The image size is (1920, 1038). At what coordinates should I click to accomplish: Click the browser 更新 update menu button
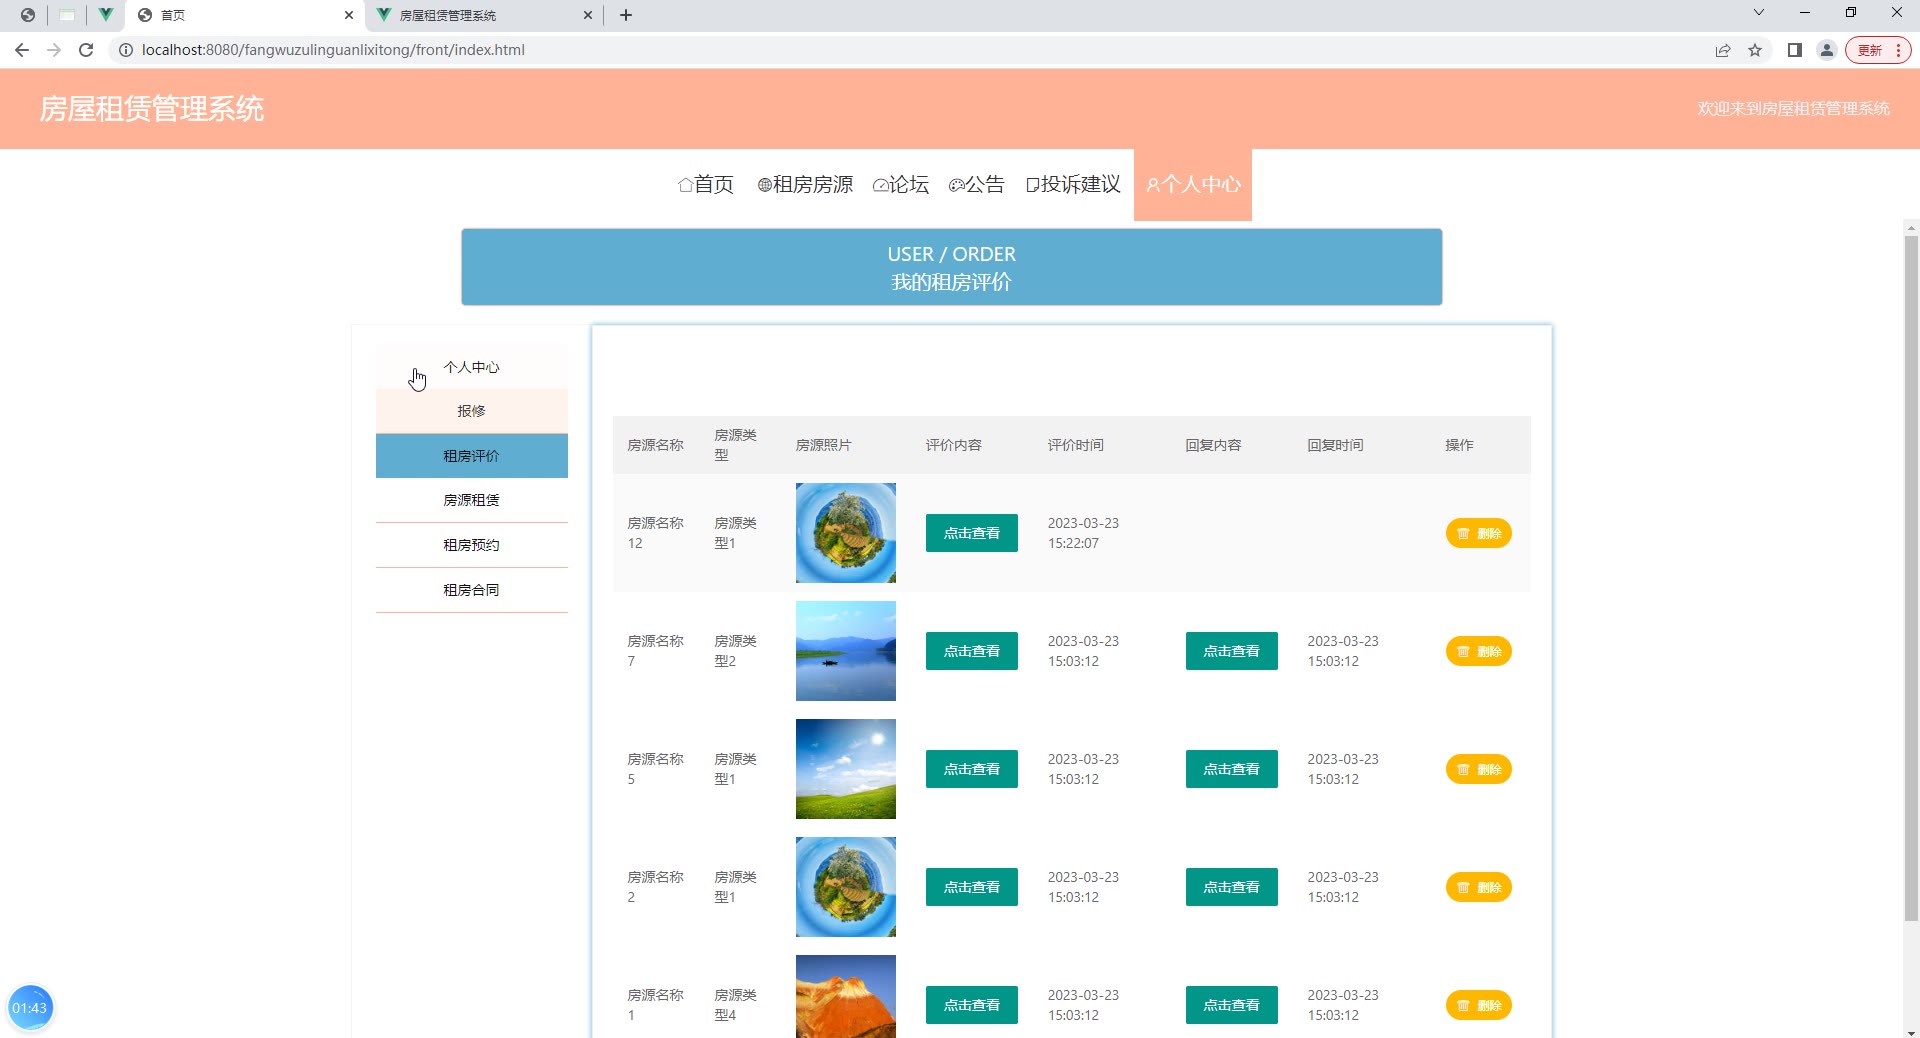pos(1877,50)
